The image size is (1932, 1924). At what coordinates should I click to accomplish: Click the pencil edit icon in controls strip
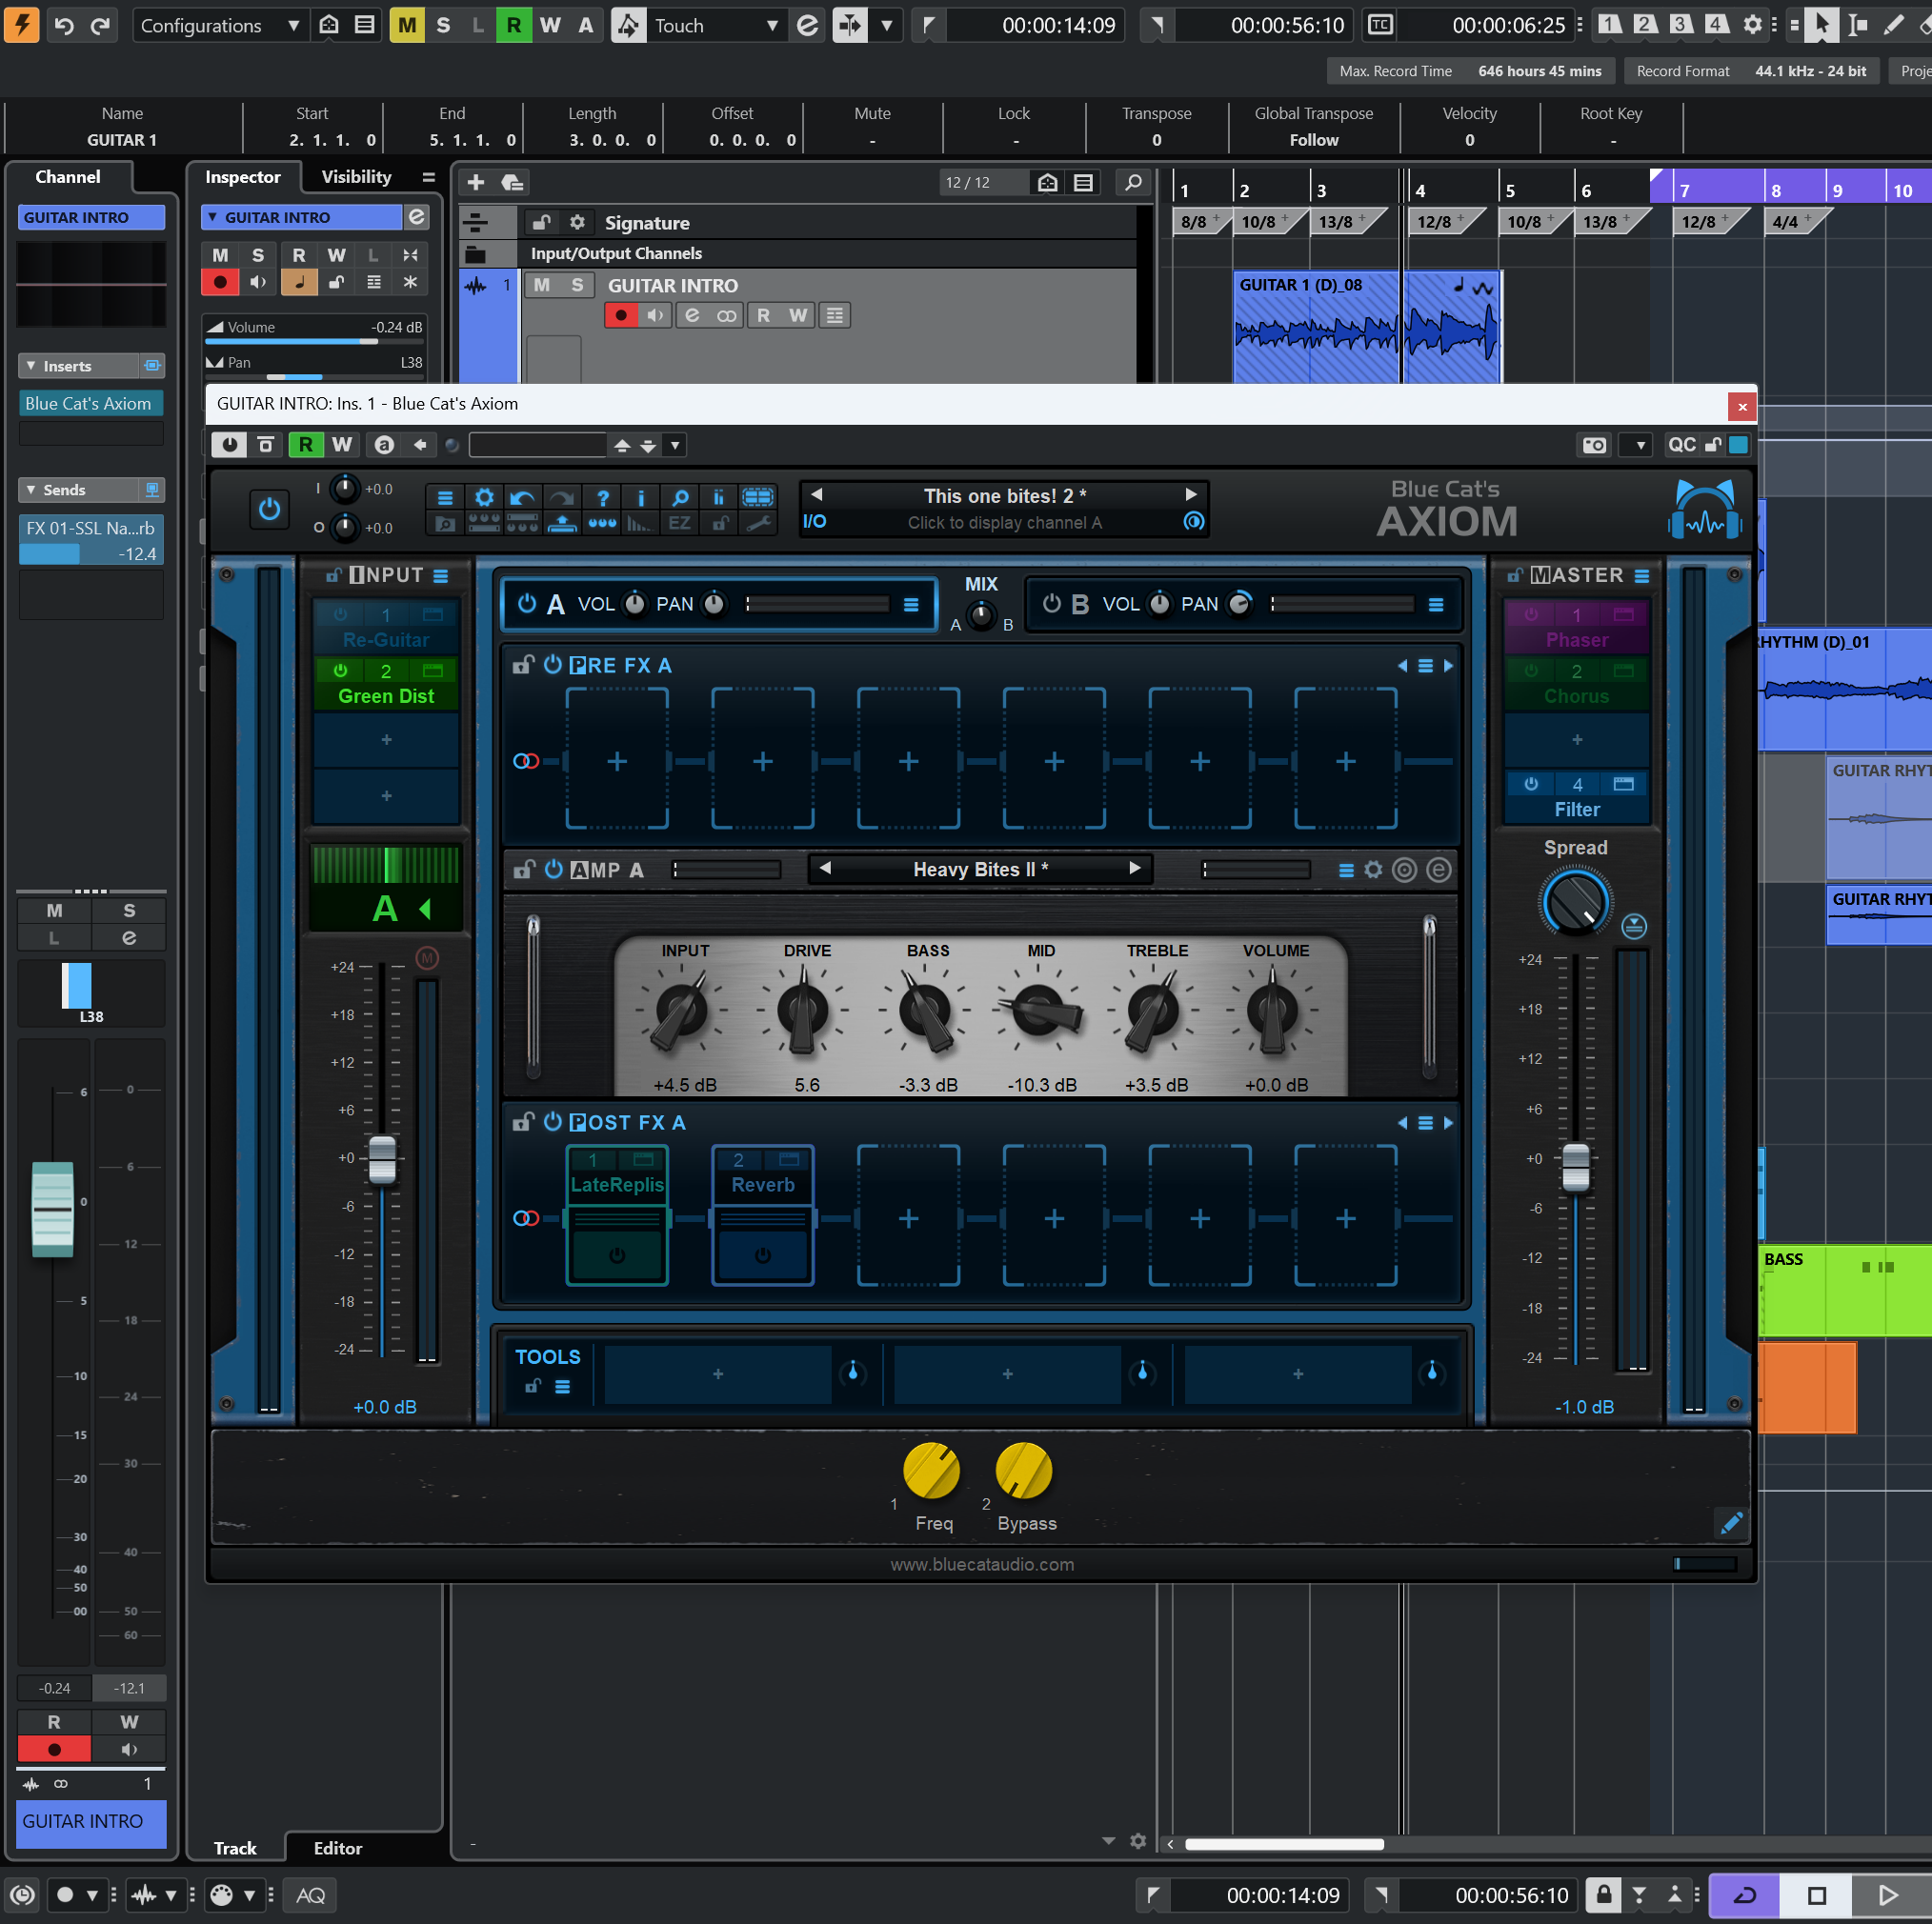click(x=1731, y=1523)
